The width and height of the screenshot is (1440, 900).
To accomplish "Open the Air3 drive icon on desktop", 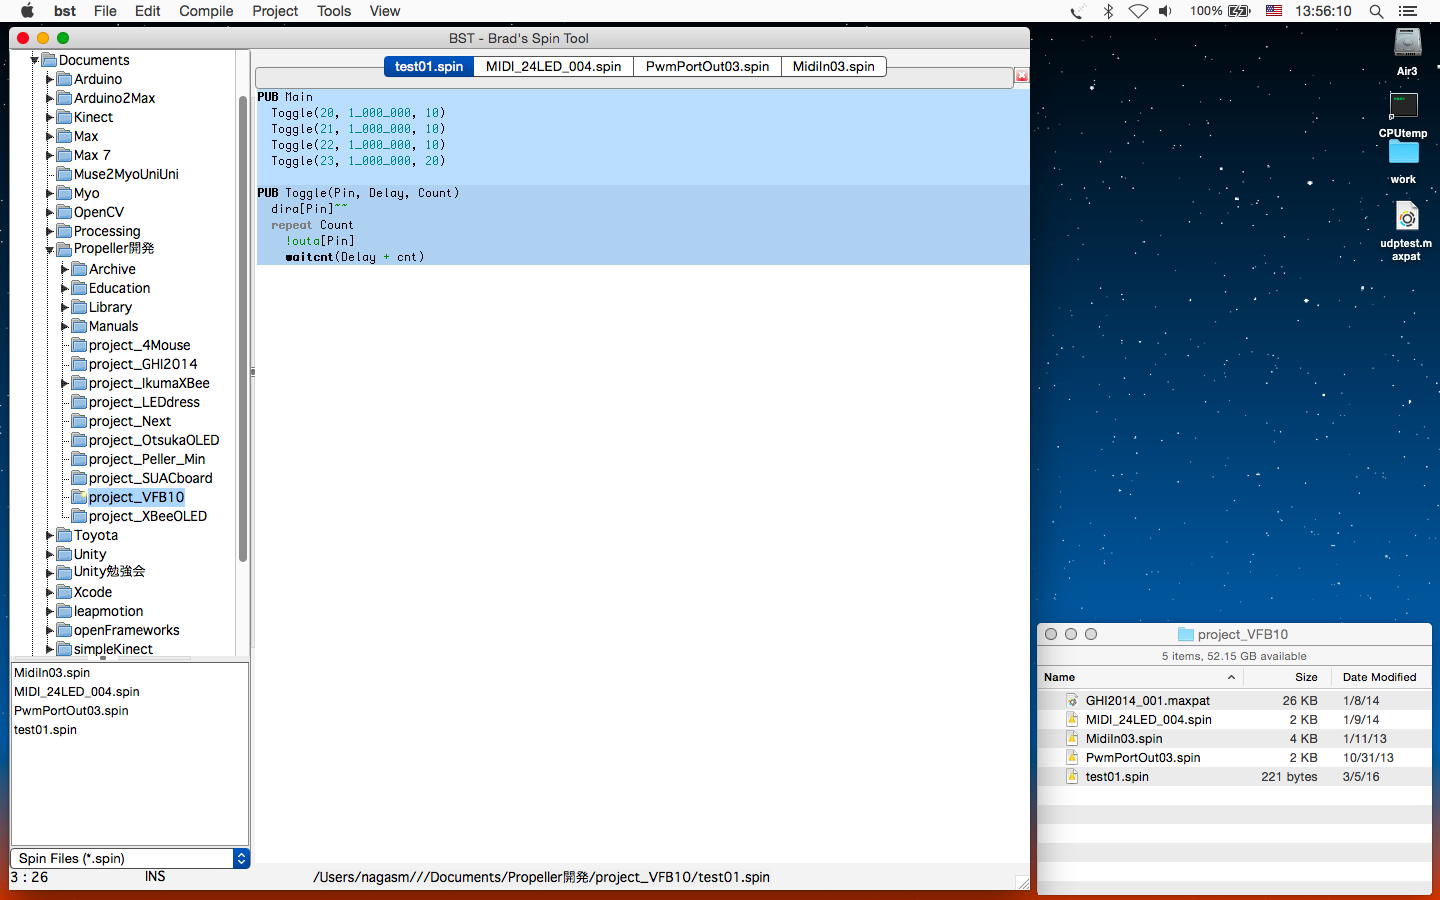I will point(1407,45).
